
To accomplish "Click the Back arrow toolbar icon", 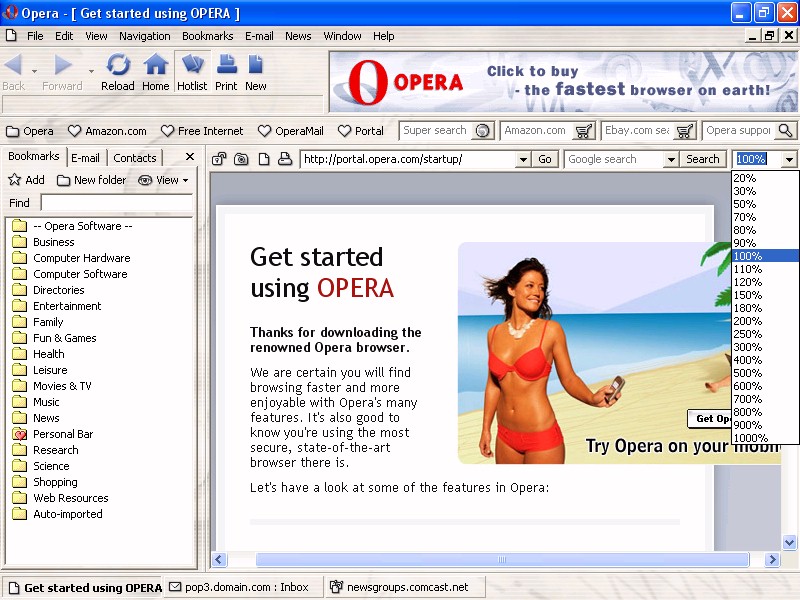I will (13, 65).
